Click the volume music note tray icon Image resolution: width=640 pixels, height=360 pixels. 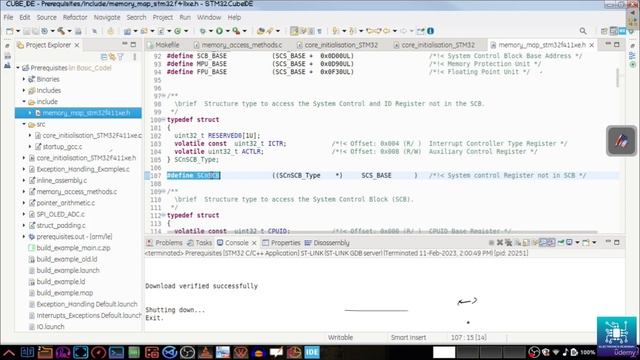coord(565,352)
